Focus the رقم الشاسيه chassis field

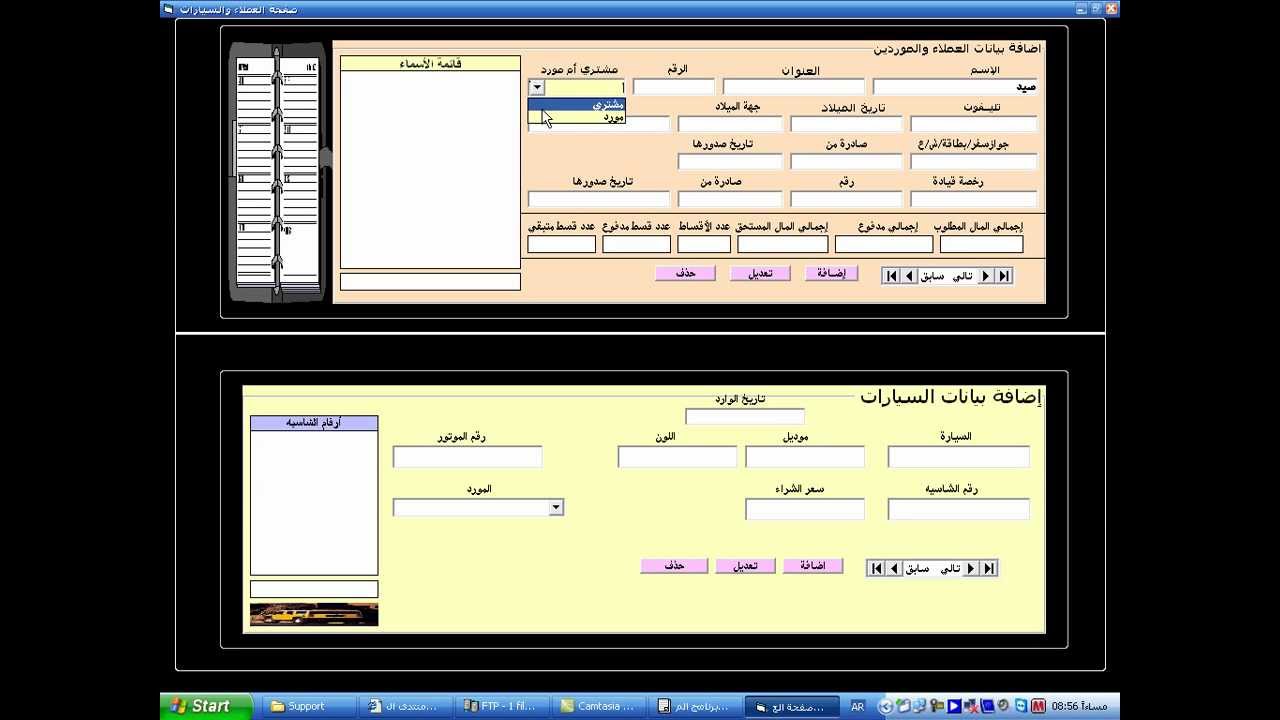[959, 509]
